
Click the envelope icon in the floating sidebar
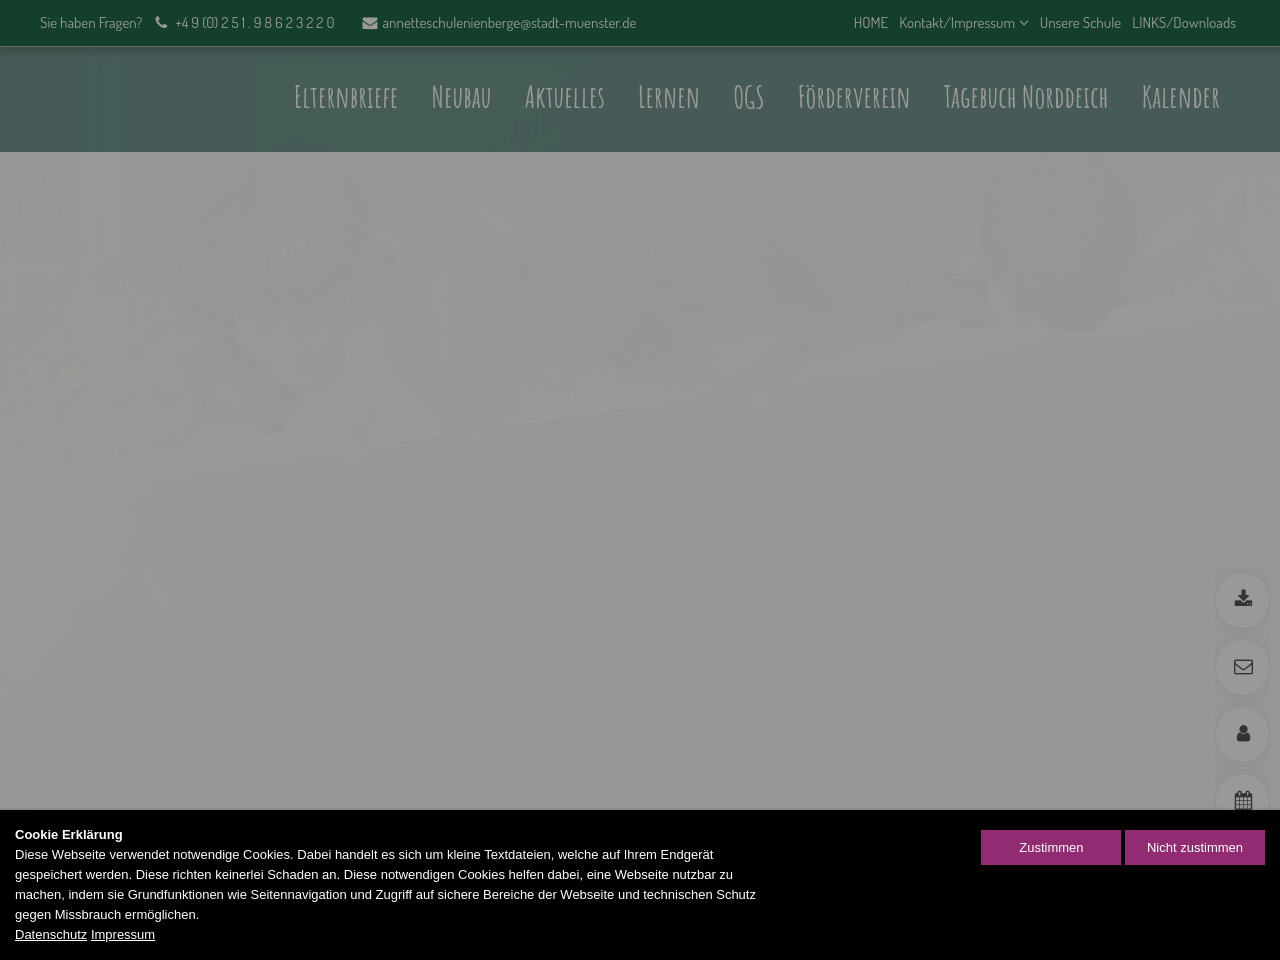1243,667
